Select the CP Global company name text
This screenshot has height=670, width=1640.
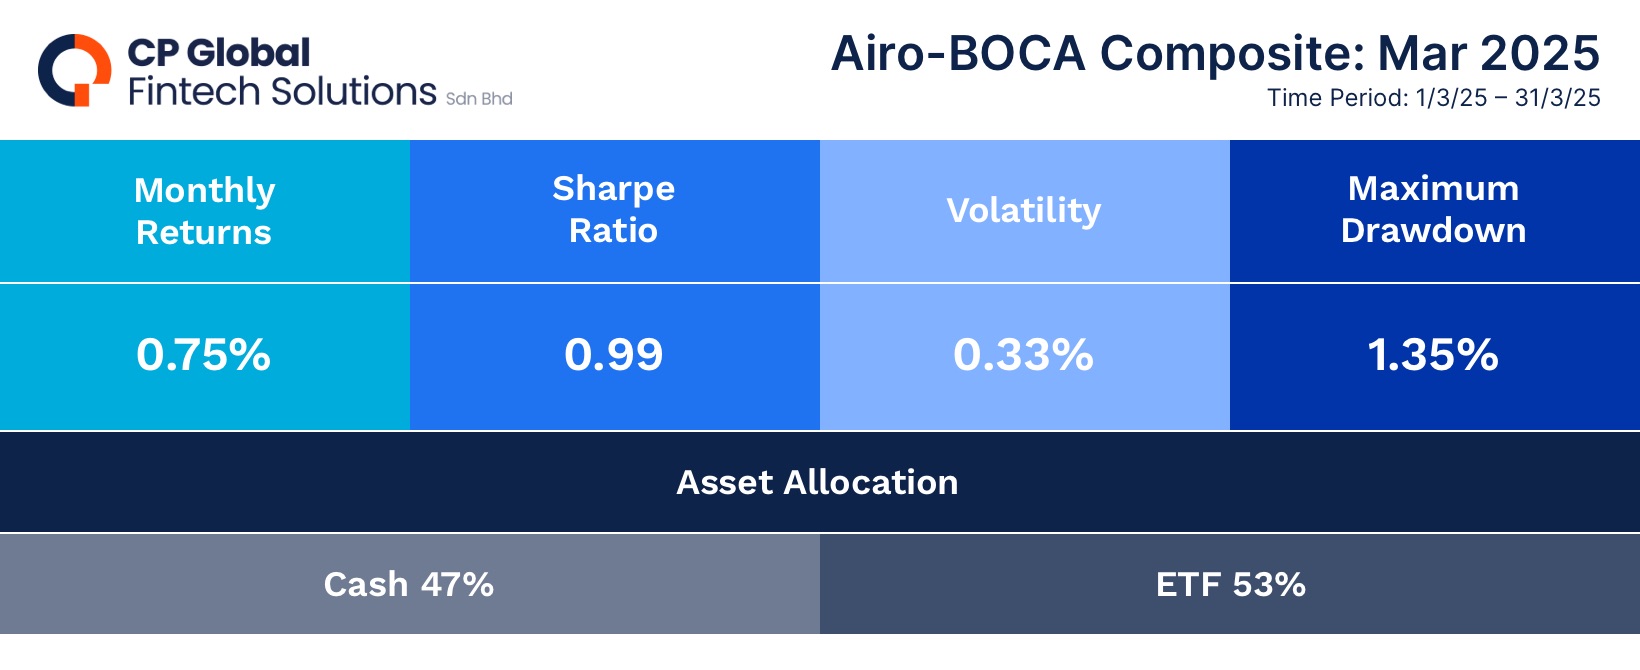219,52
